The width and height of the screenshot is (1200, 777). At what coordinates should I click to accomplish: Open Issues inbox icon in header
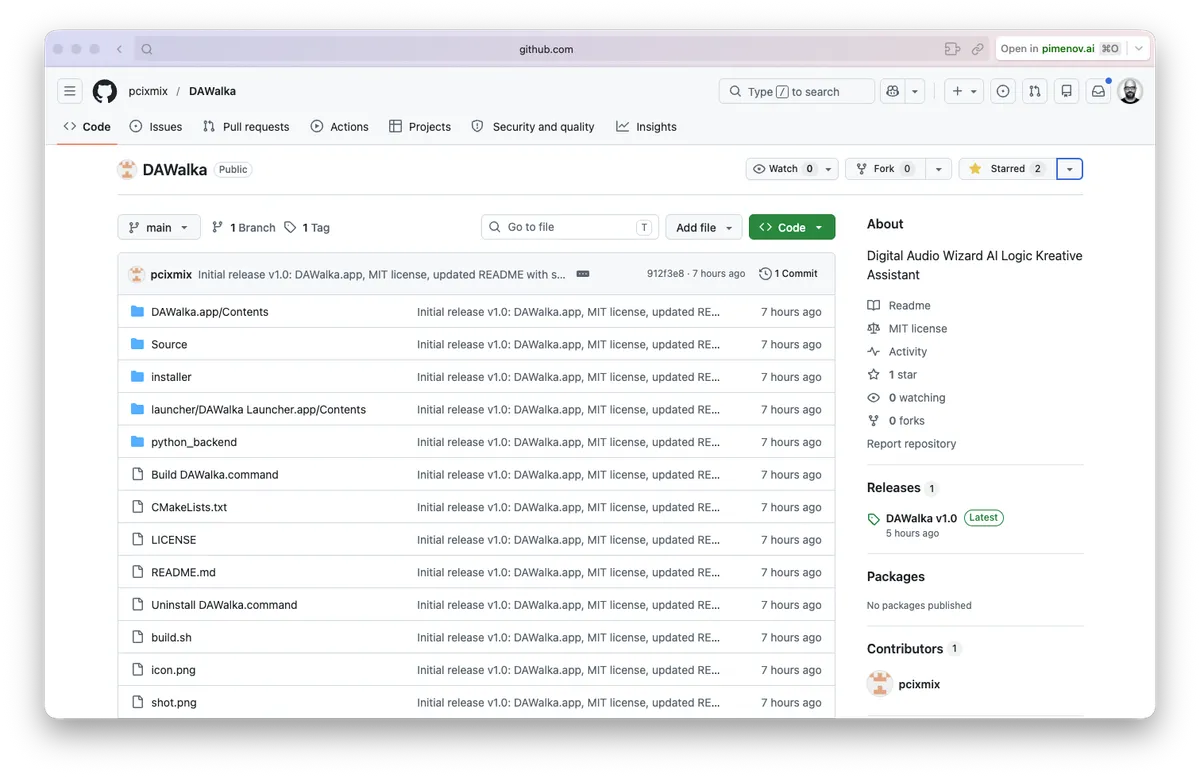pyautogui.click(x=1003, y=91)
